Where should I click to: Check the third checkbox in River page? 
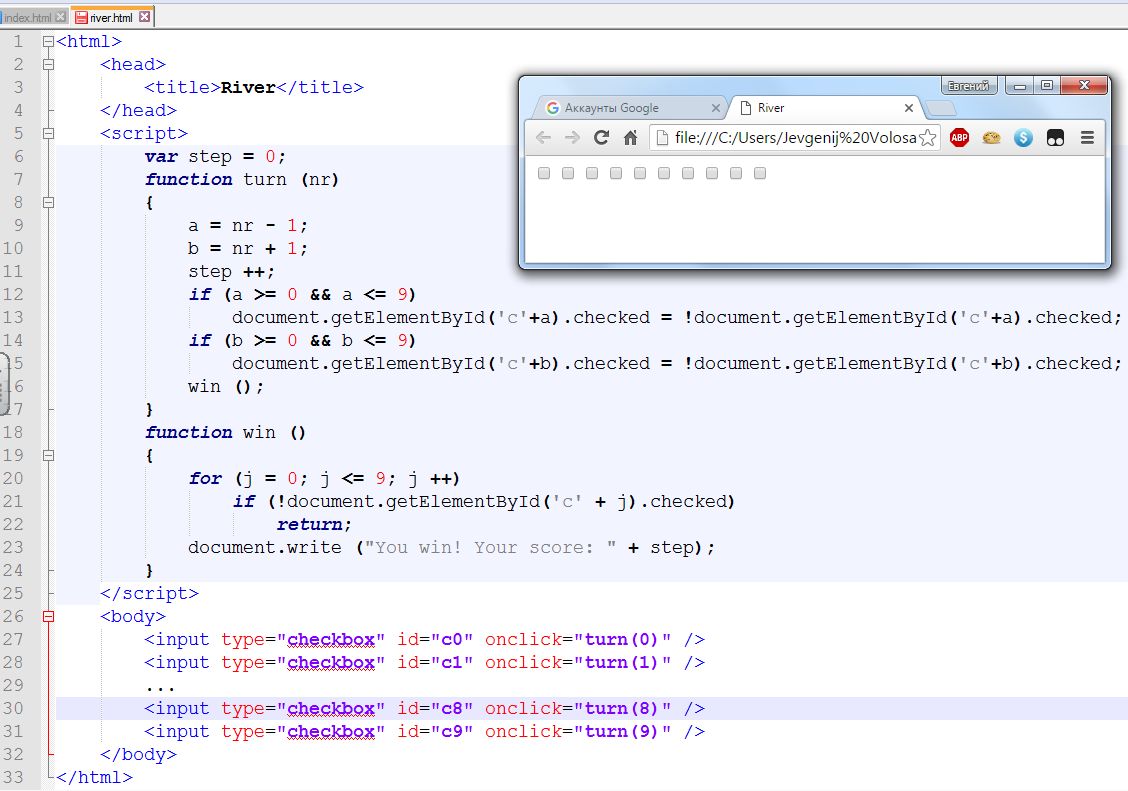click(592, 173)
